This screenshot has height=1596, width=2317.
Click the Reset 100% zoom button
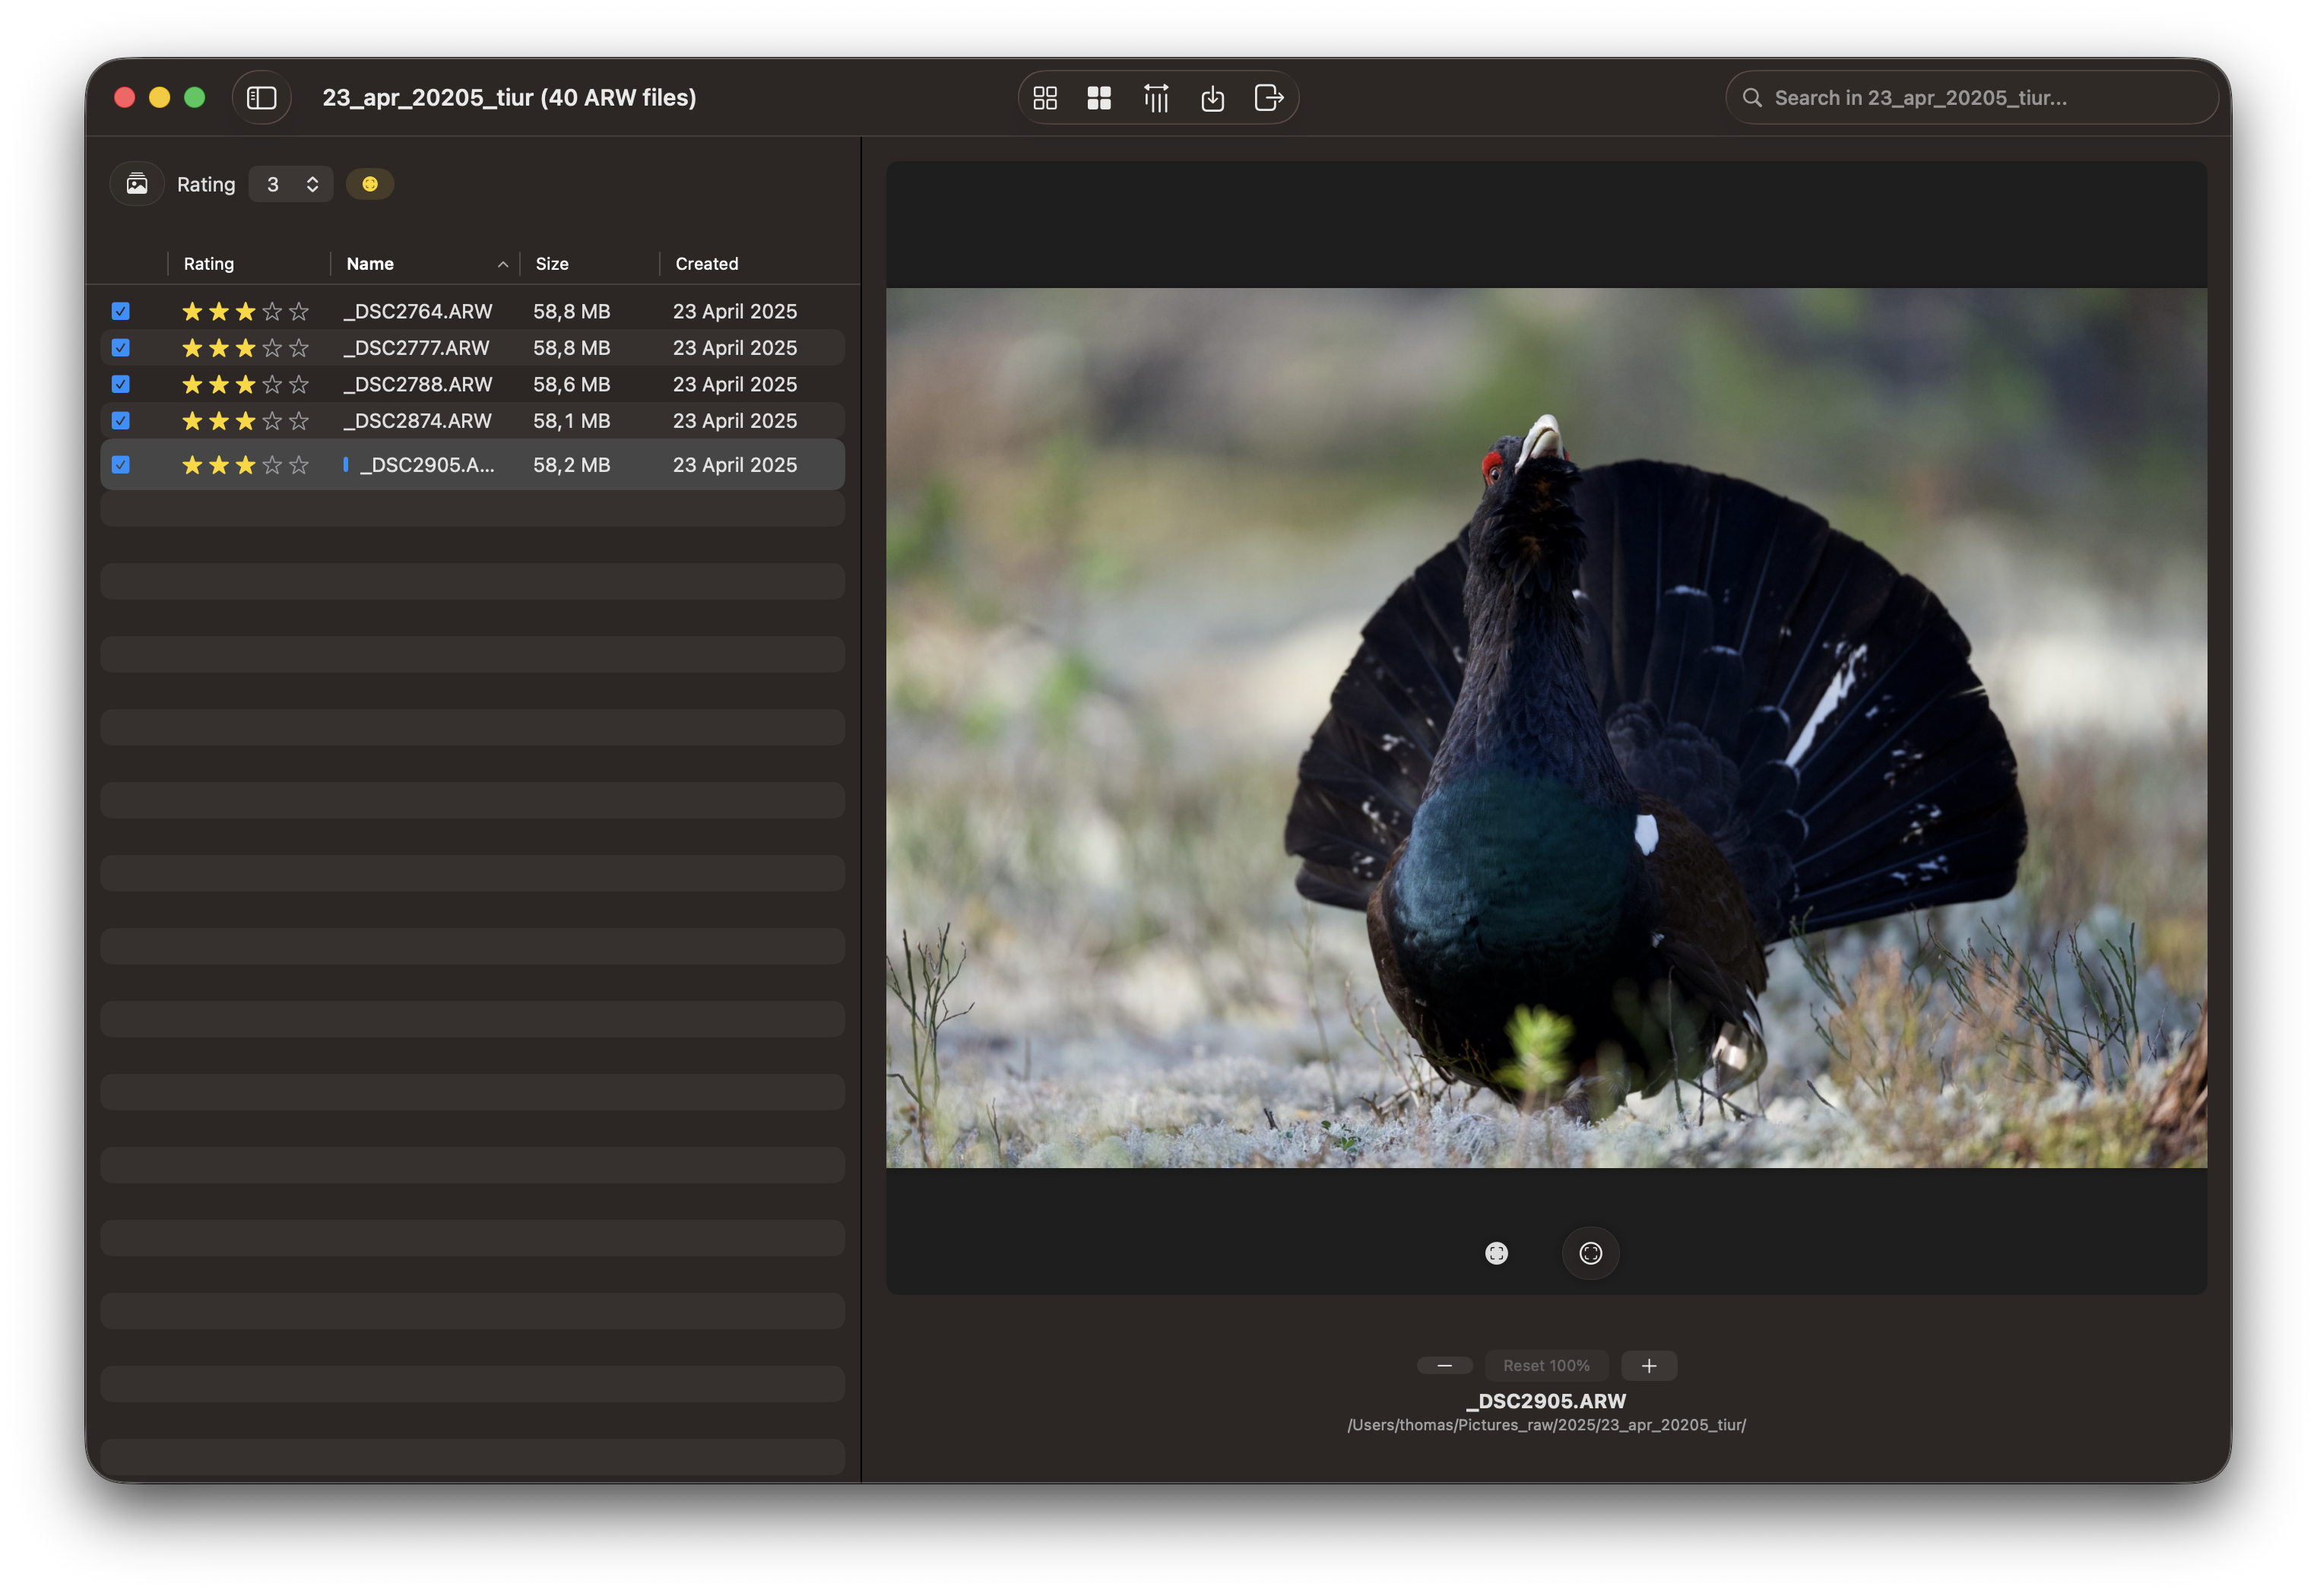[x=1546, y=1365]
